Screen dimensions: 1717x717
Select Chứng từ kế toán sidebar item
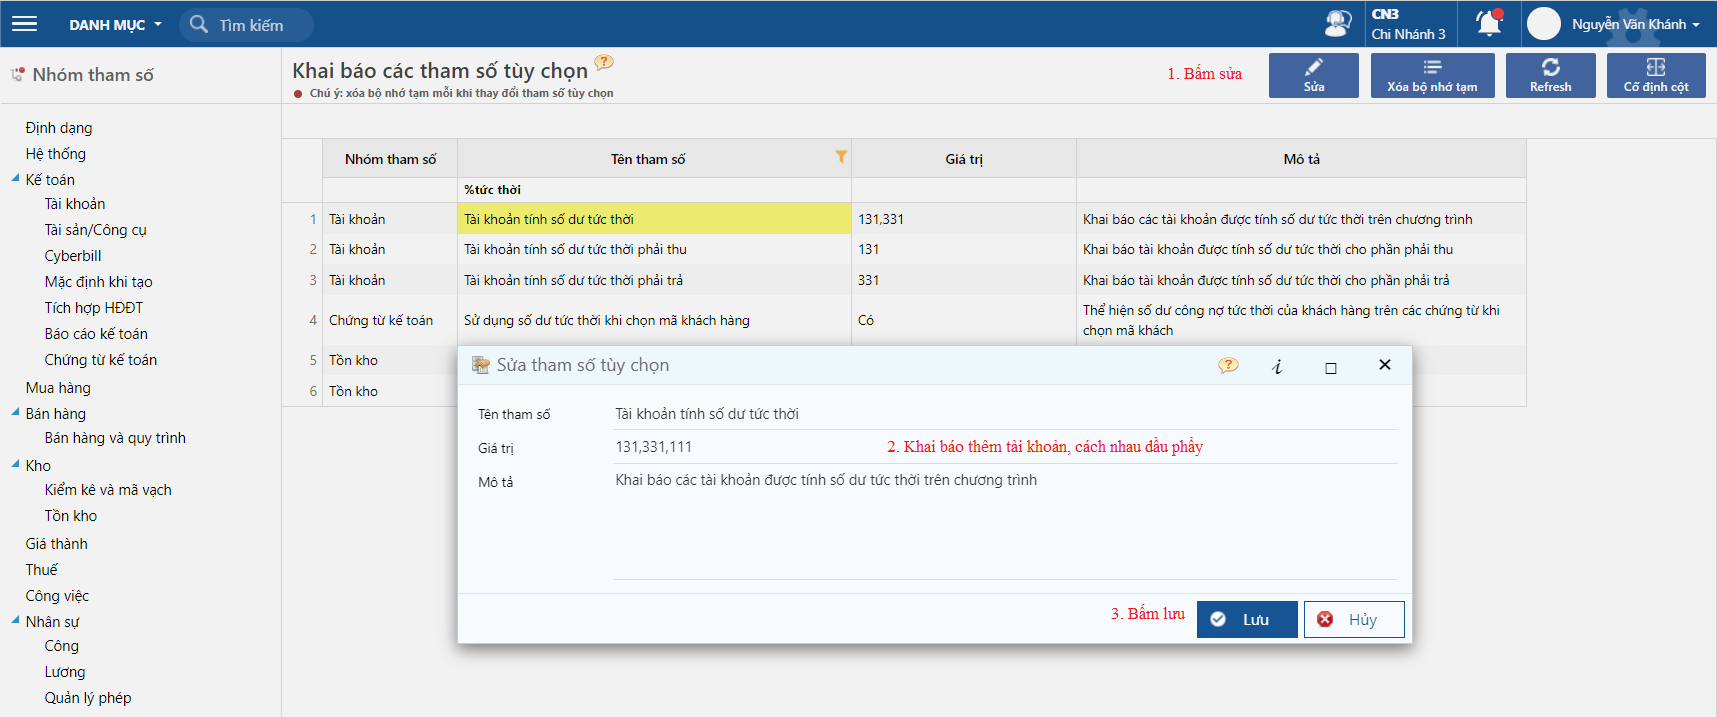click(x=100, y=360)
